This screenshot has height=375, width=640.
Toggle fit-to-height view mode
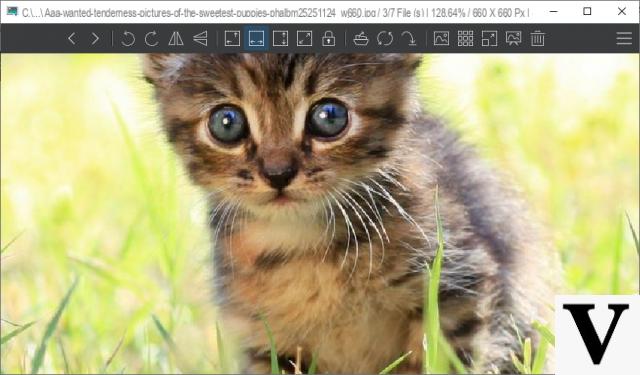280,39
